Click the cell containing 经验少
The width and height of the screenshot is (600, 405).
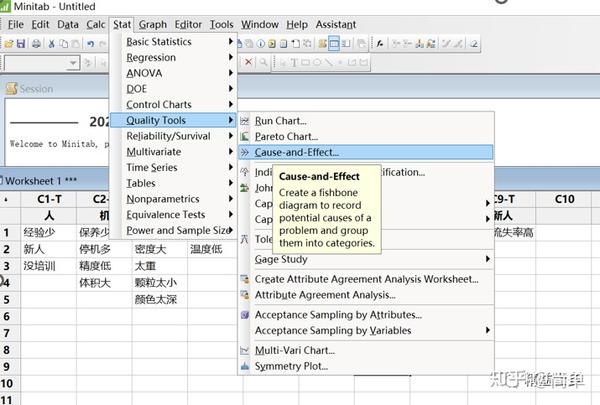(x=49, y=232)
